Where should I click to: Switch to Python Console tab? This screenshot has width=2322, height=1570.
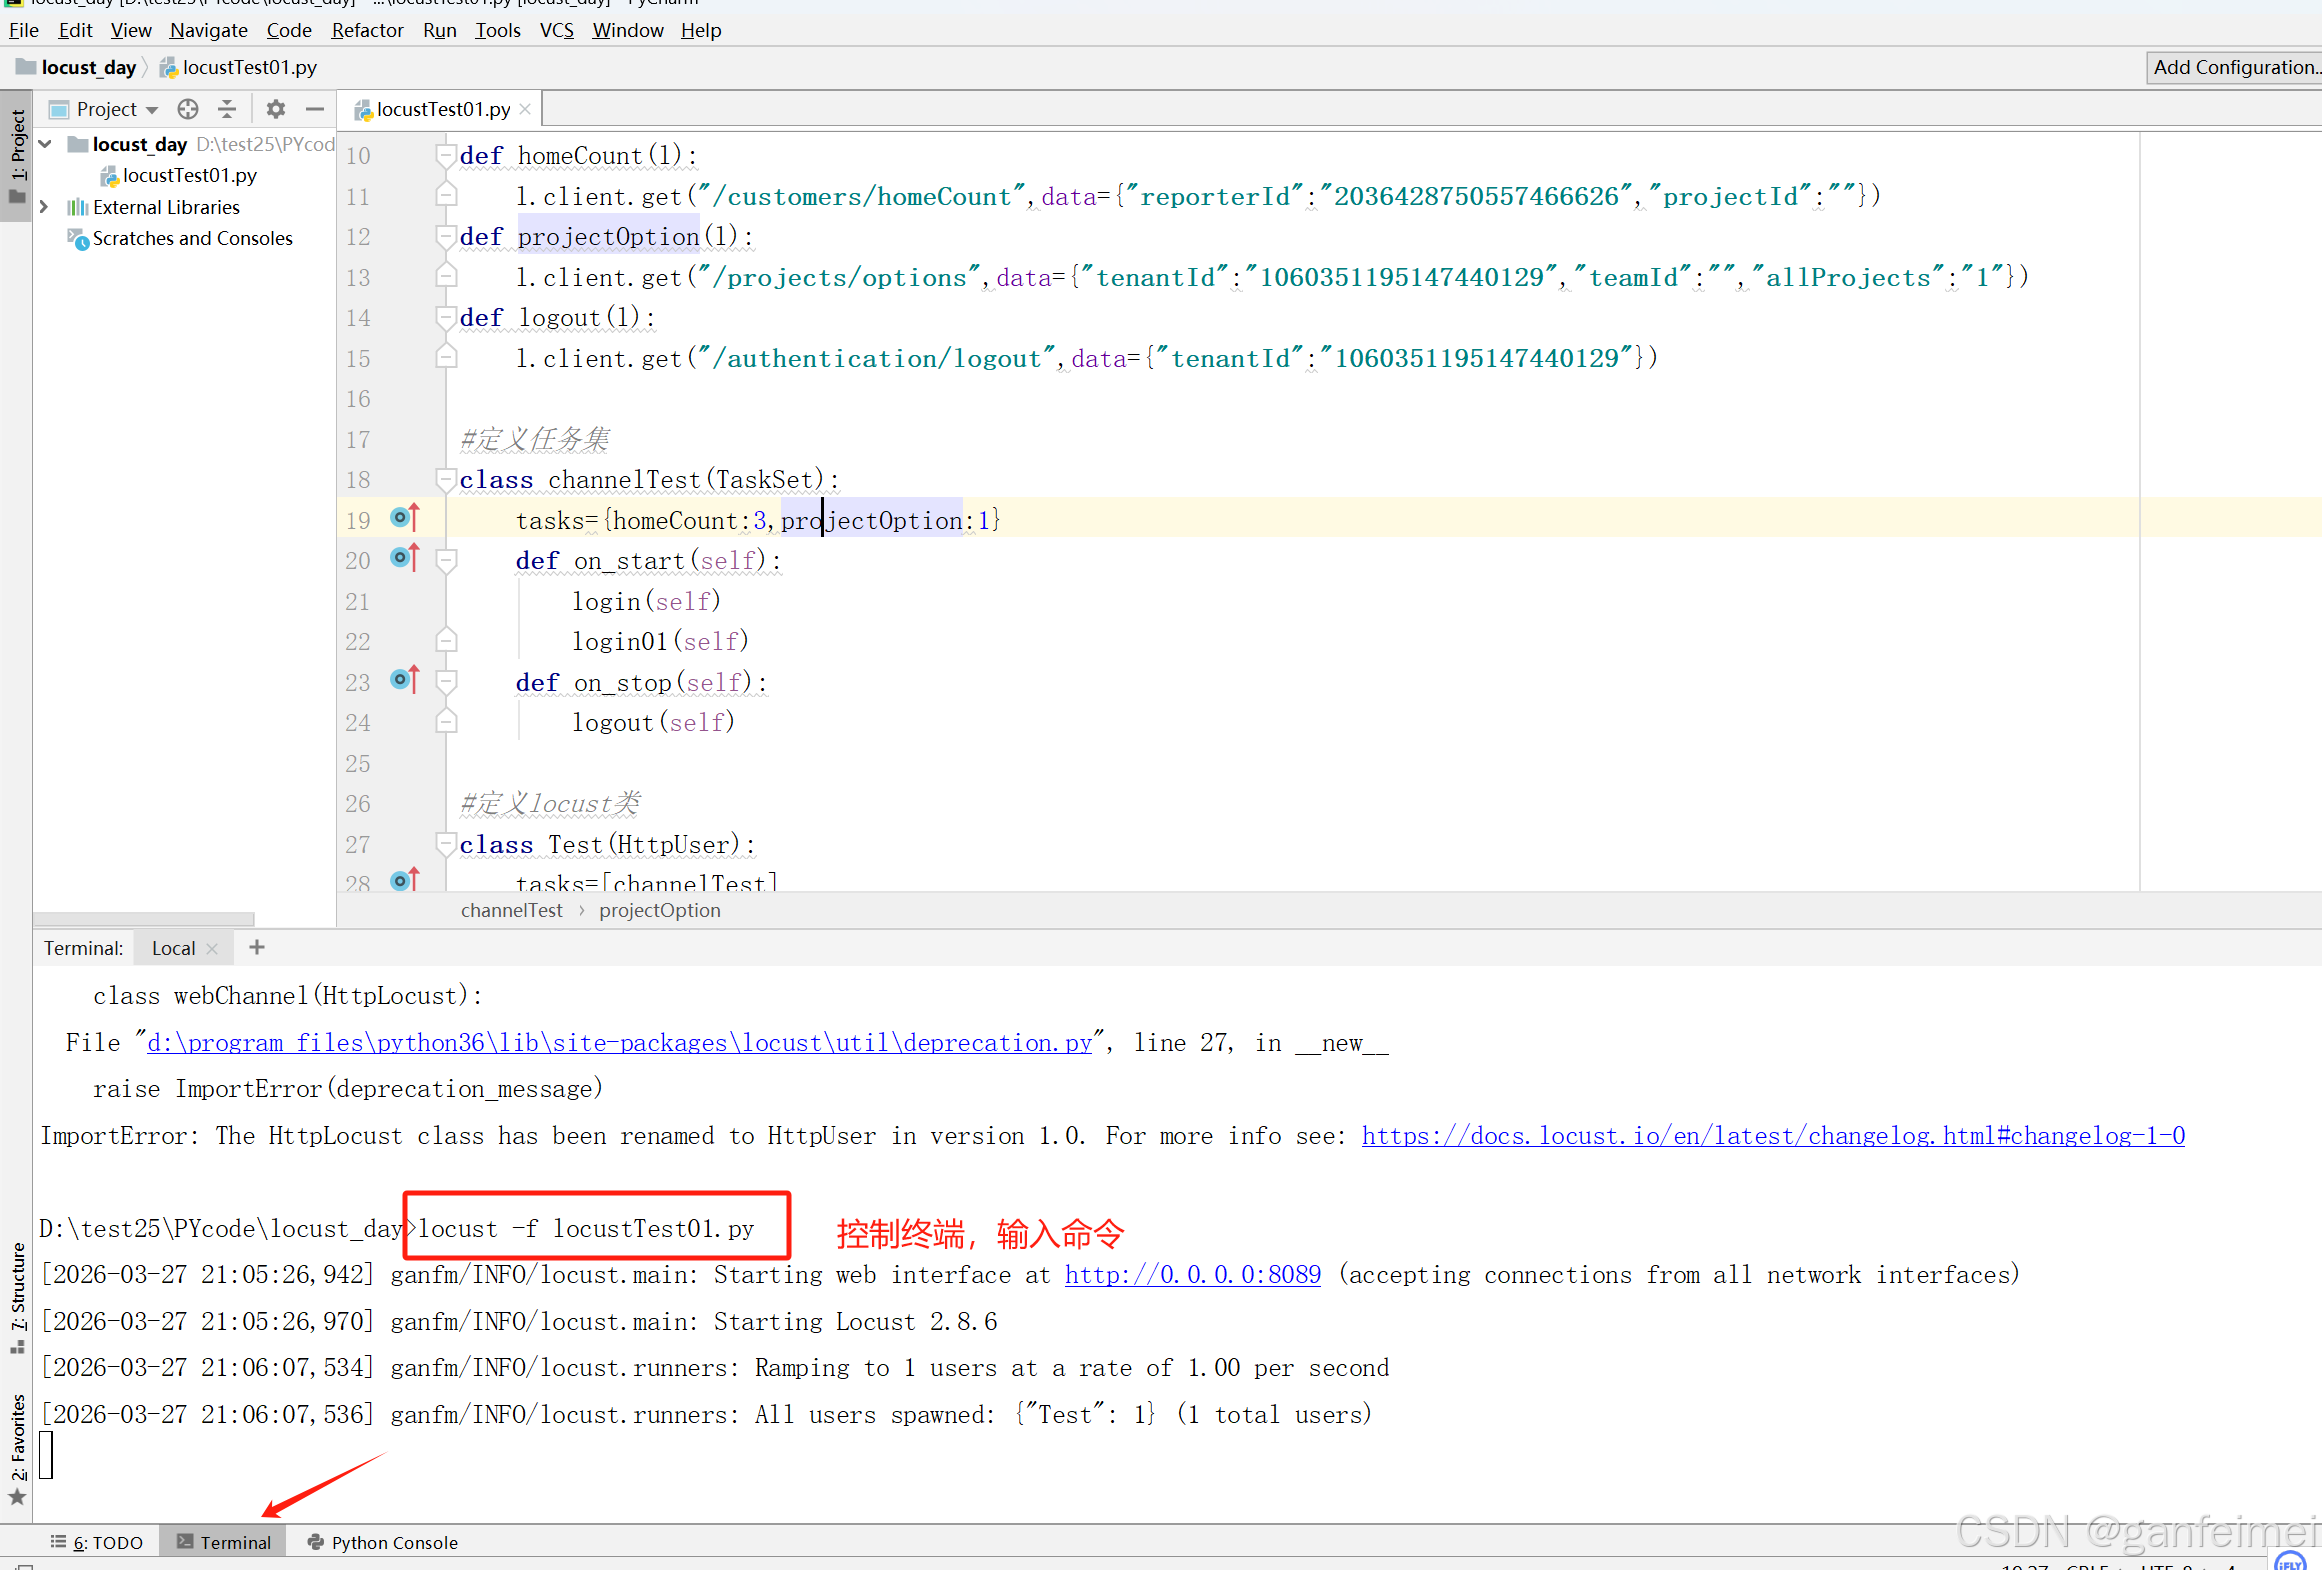point(383,1542)
